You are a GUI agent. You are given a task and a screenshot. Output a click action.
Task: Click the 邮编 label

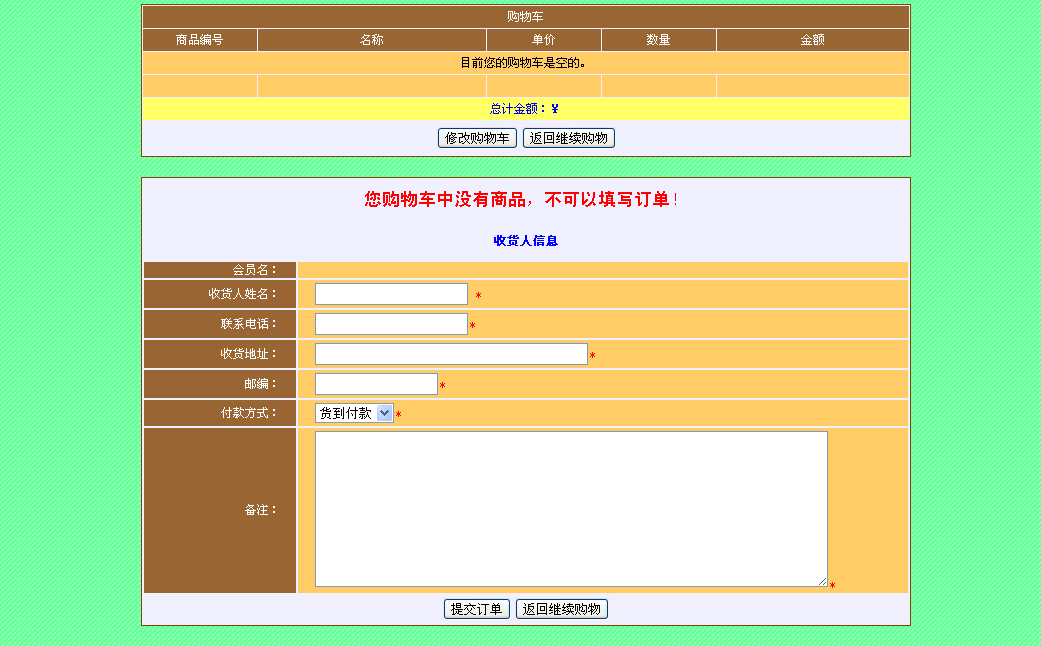coord(261,384)
